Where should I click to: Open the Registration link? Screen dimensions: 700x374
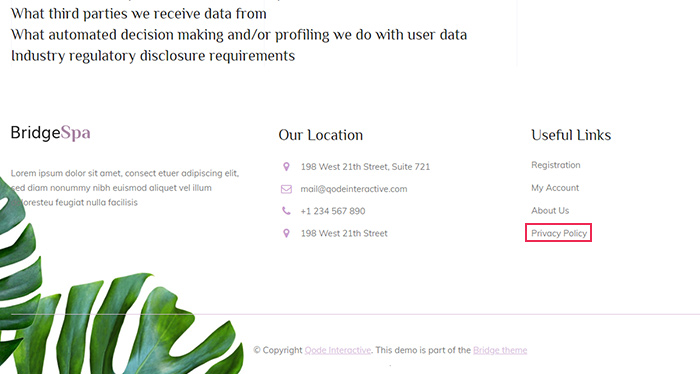click(x=556, y=165)
